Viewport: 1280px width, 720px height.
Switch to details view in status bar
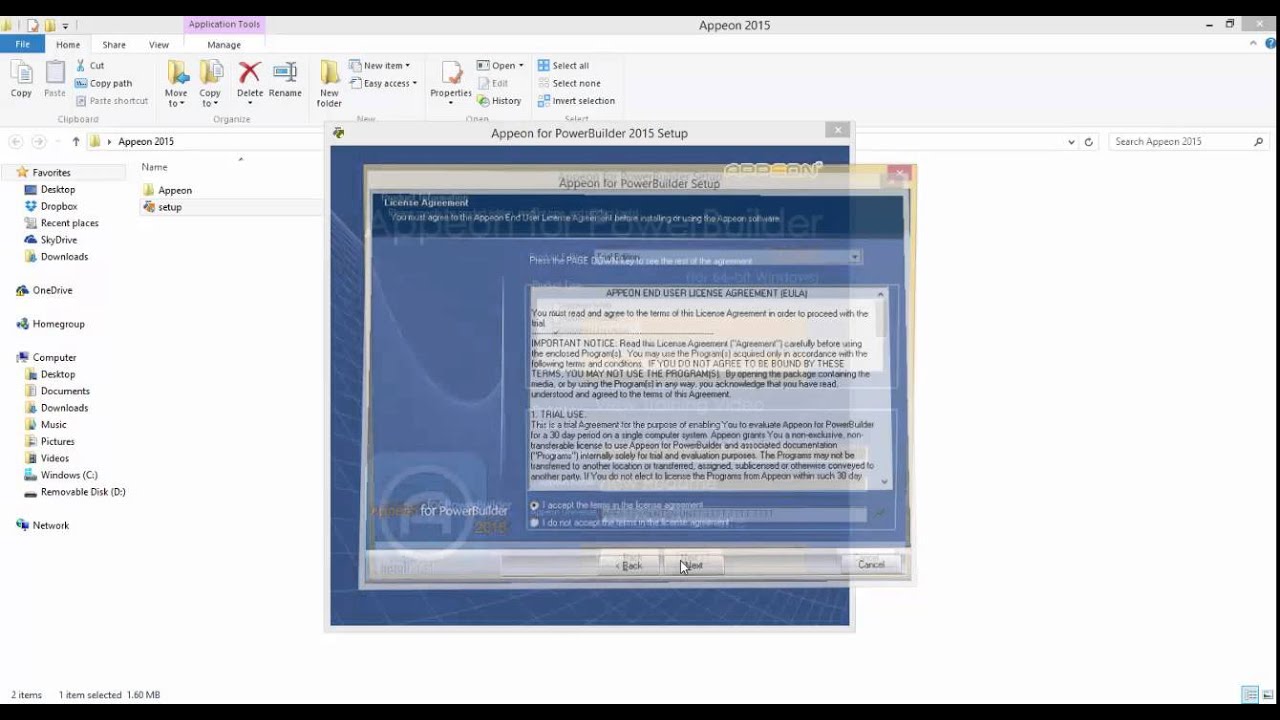(1250, 695)
